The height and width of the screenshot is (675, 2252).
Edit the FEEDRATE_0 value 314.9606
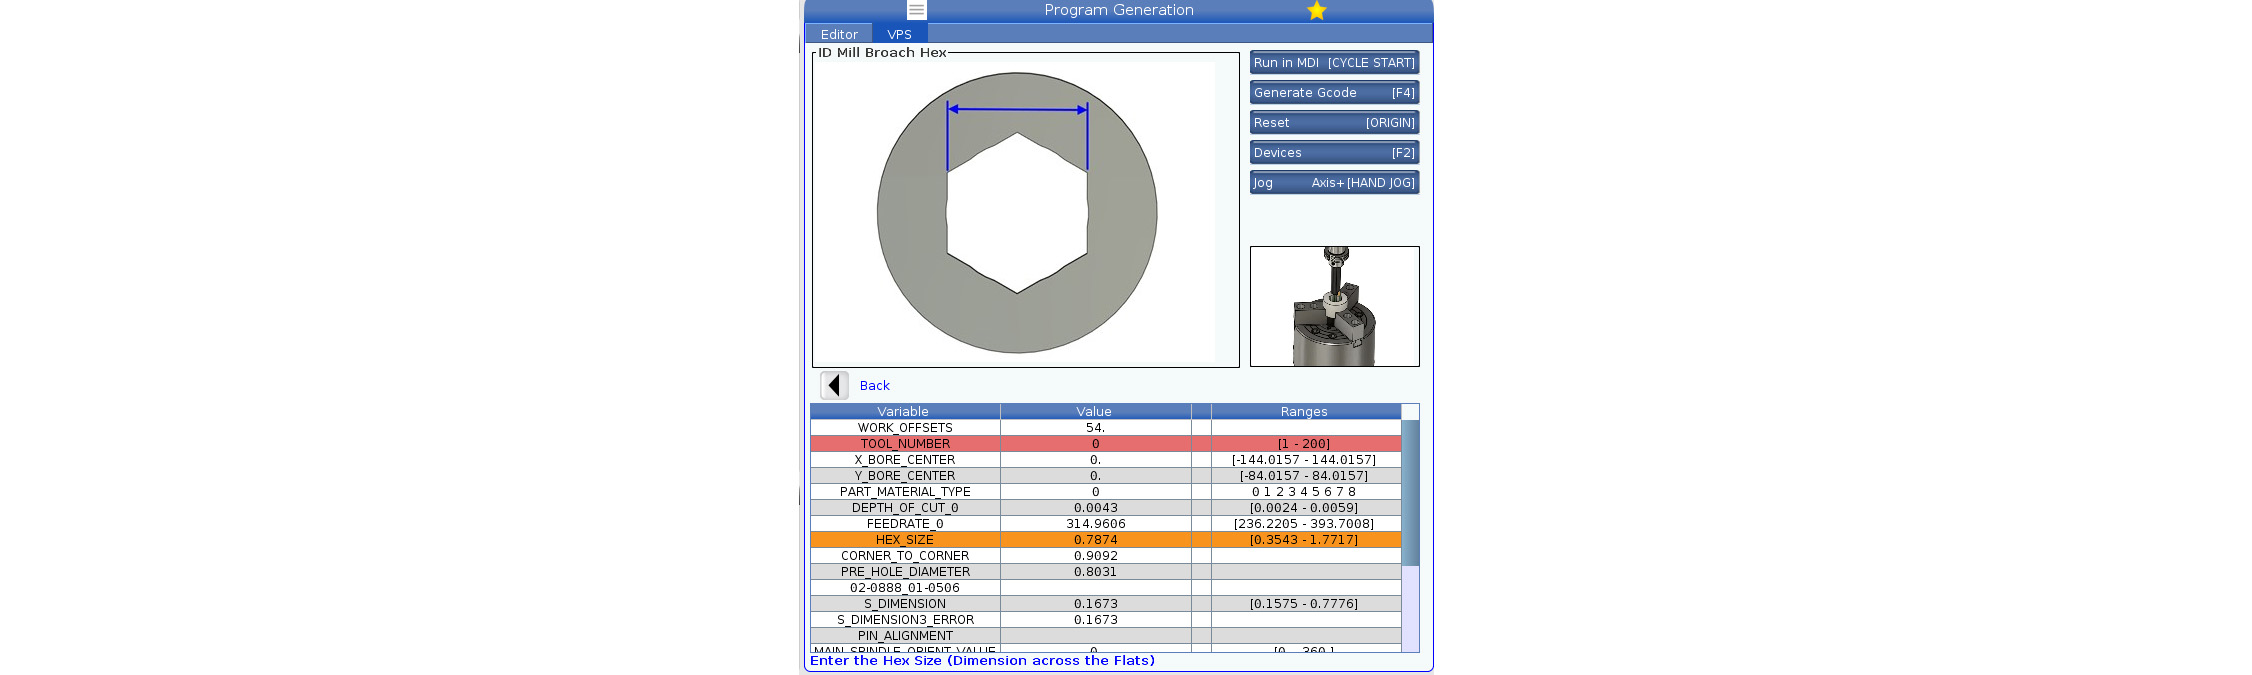[x=1095, y=524]
